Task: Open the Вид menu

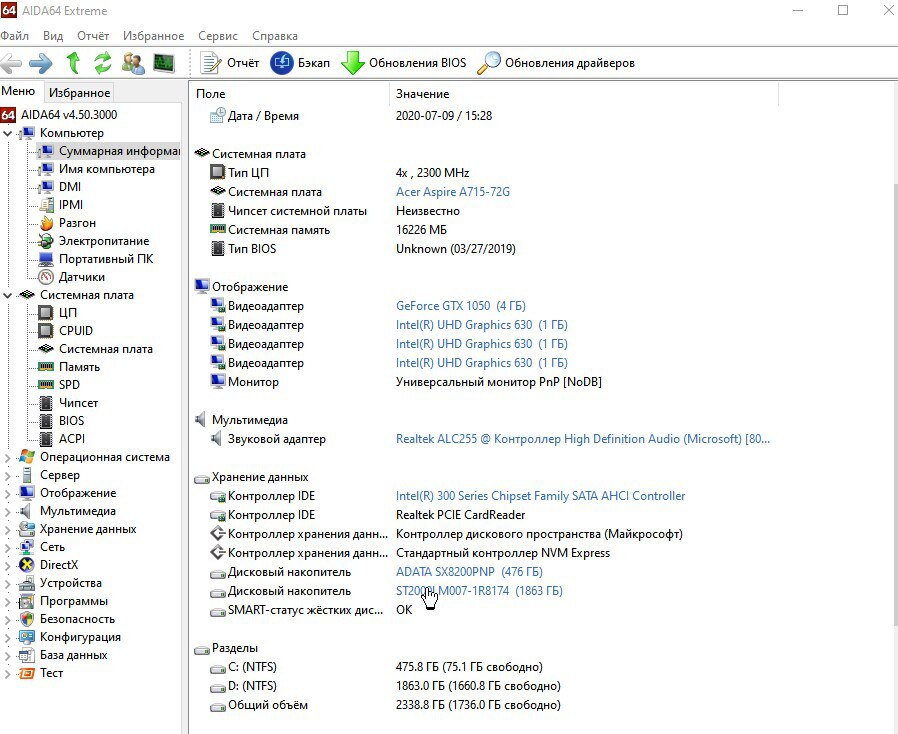Action: (x=53, y=35)
